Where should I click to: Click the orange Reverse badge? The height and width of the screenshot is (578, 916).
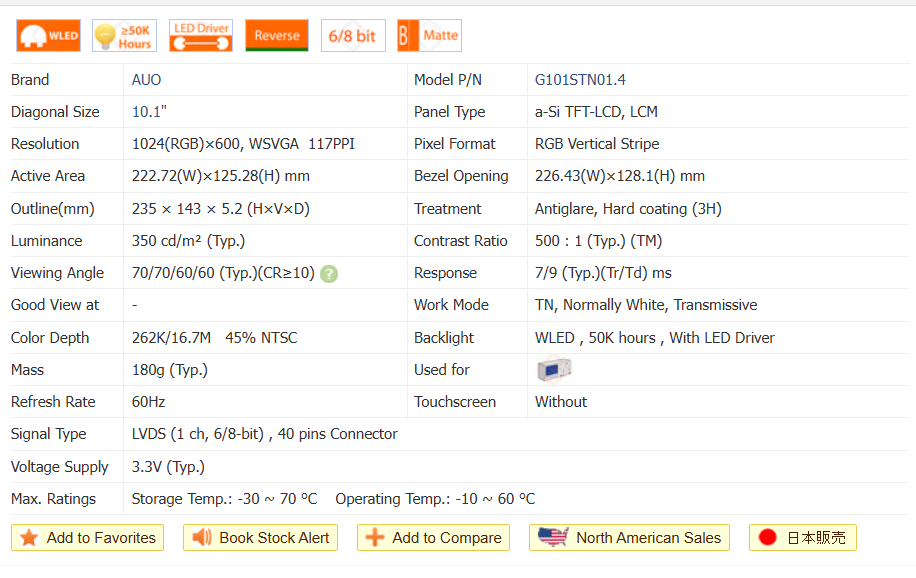tap(277, 36)
